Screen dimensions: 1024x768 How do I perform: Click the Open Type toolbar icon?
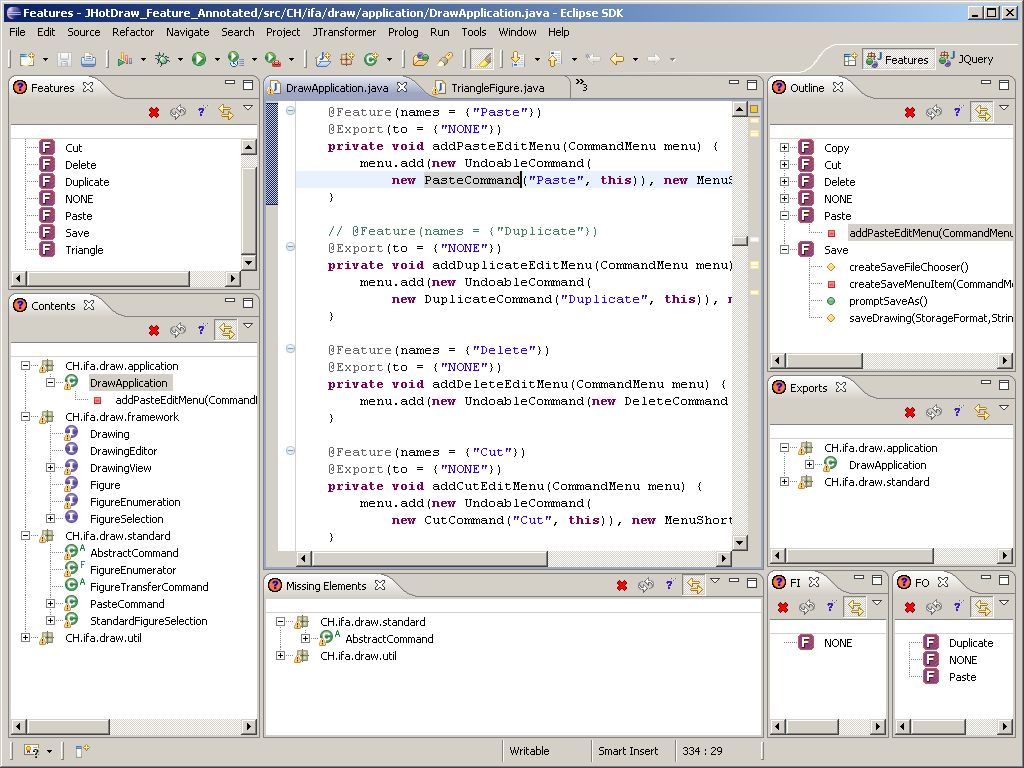tap(421, 59)
